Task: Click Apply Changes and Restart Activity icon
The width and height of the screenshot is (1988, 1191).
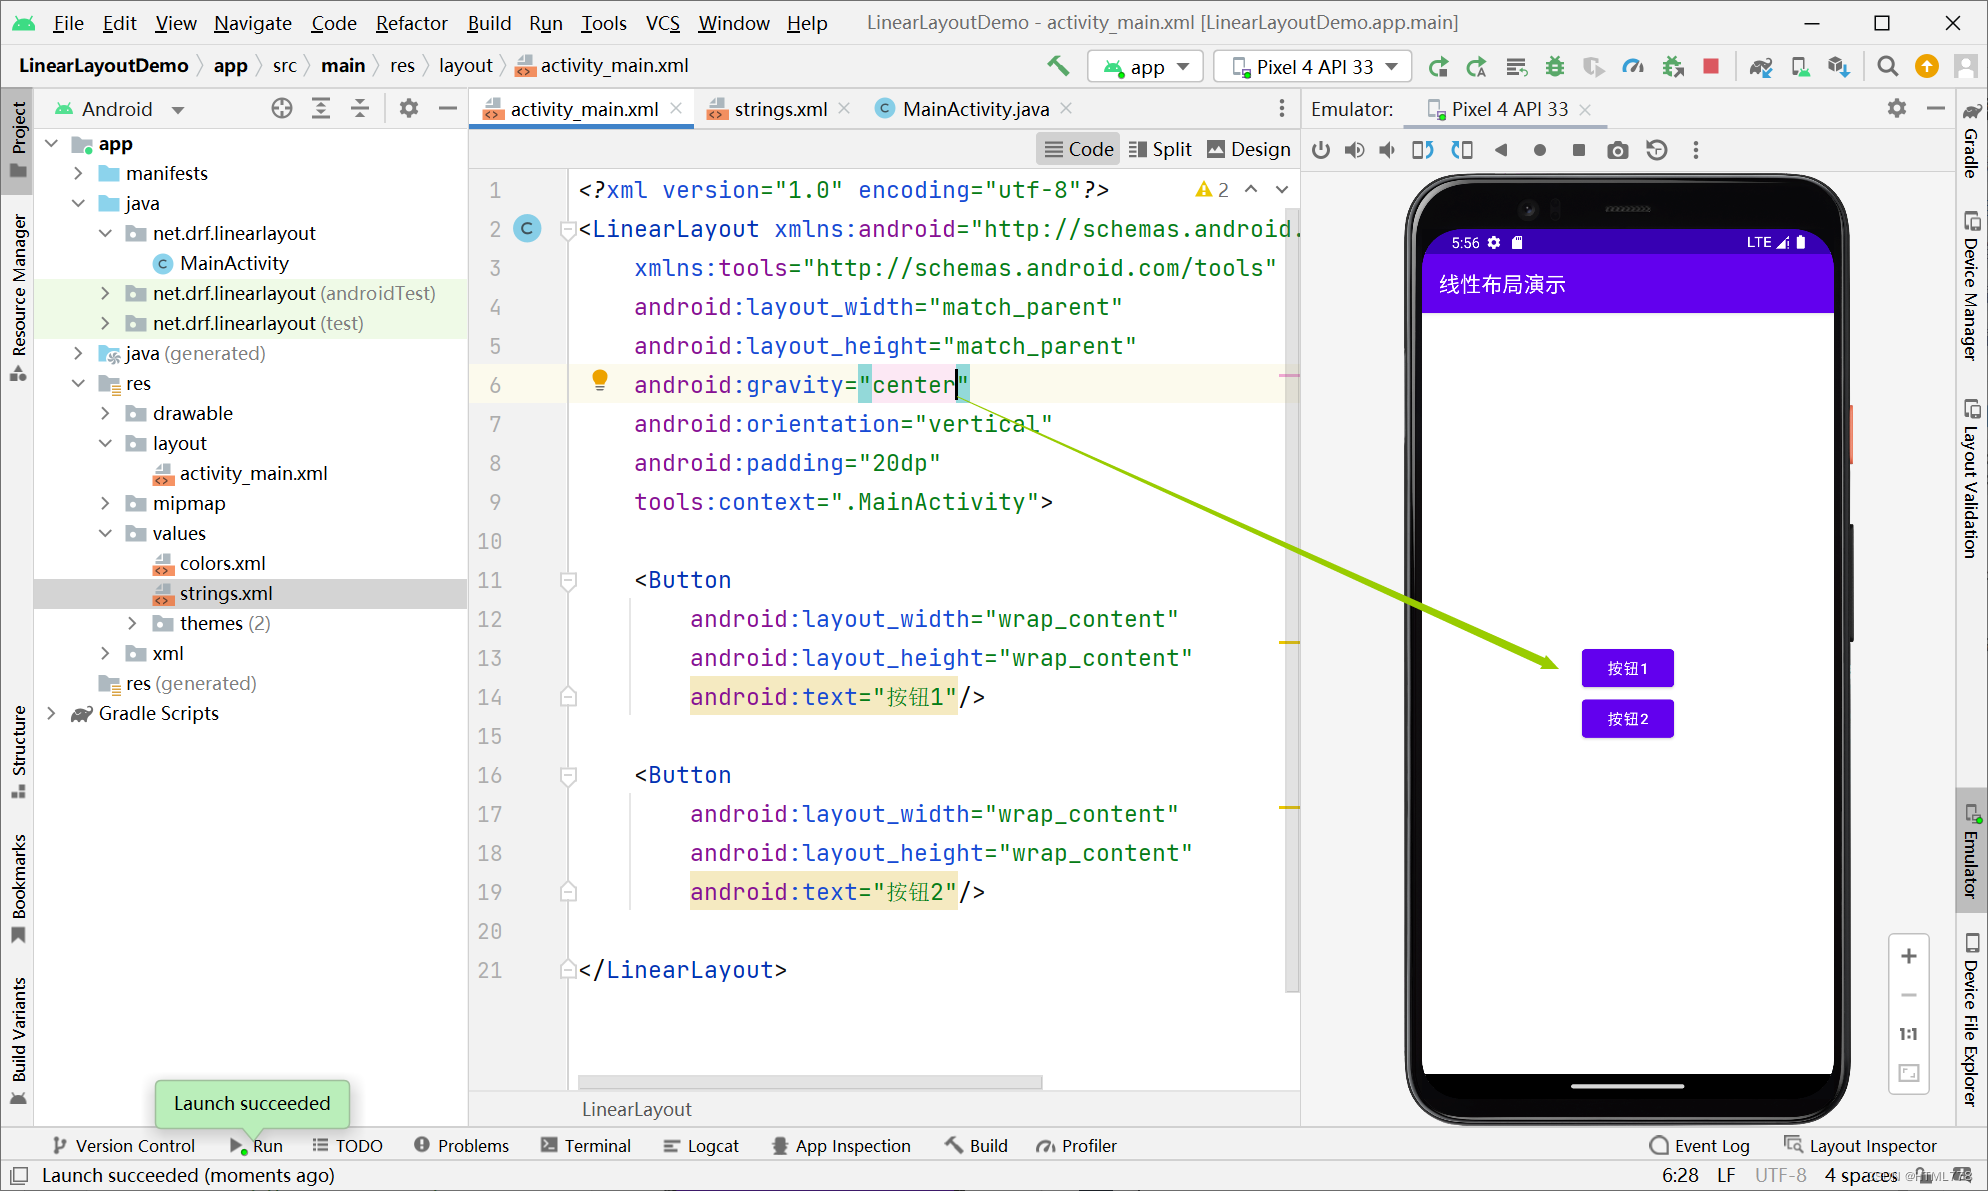Action: click(1477, 67)
